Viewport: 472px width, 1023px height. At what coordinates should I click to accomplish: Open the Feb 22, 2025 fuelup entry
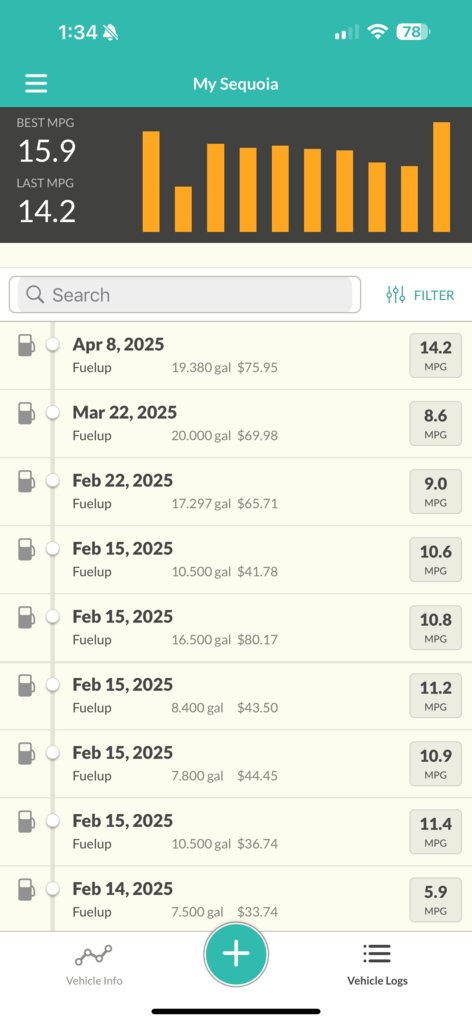pyautogui.click(x=236, y=491)
